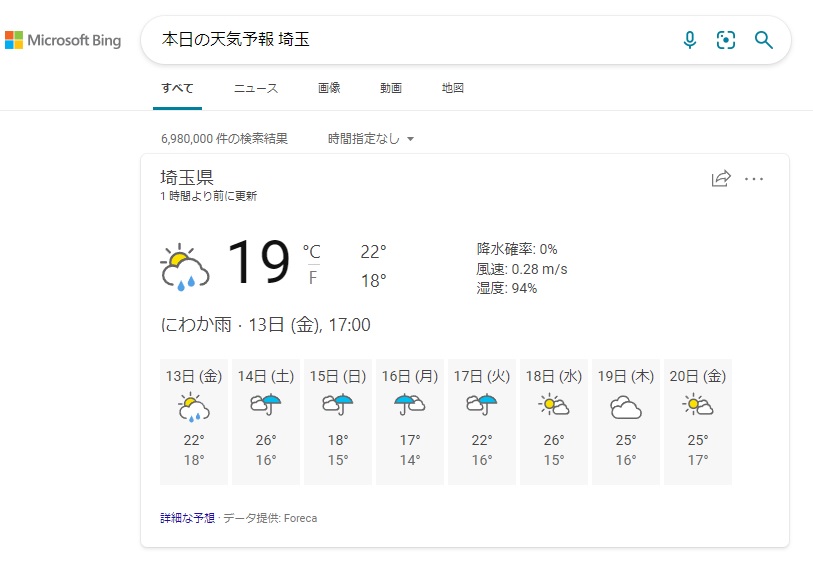The width and height of the screenshot is (813, 583).
Task: Select the 14日 (土) forecast day
Action: point(266,422)
